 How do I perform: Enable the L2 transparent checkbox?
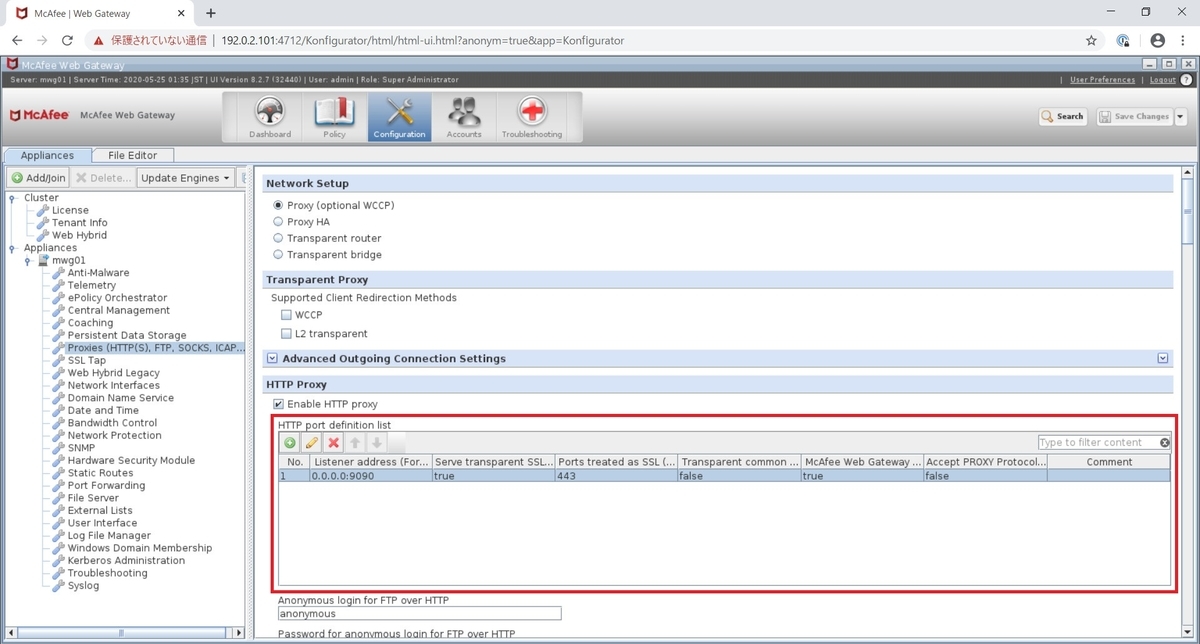click(x=287, y=334)
